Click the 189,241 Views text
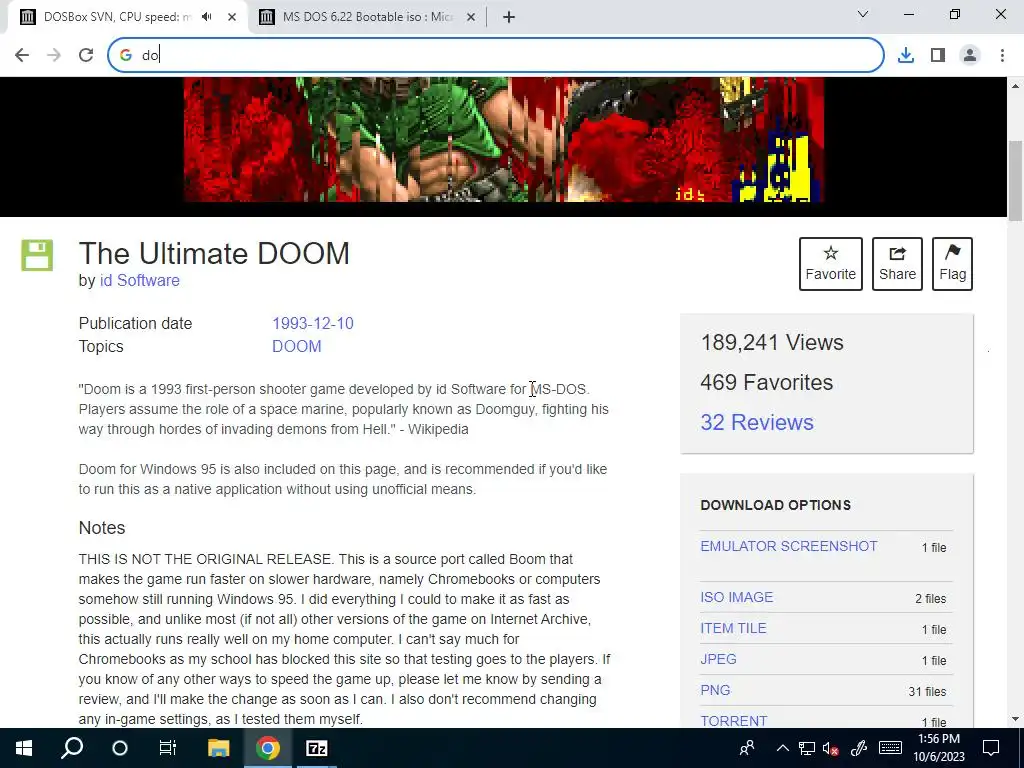Screen dimensions: 1024x768 click(772, 342)
